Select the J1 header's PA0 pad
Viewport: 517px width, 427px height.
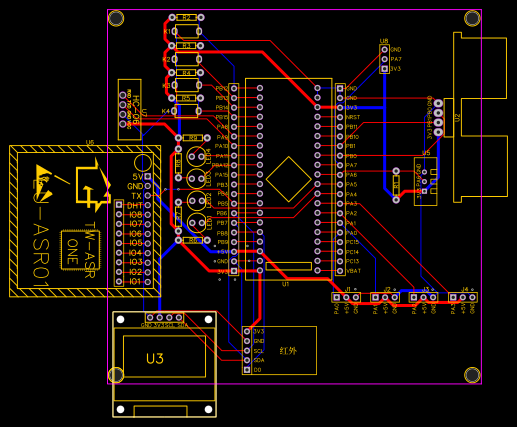337,297
